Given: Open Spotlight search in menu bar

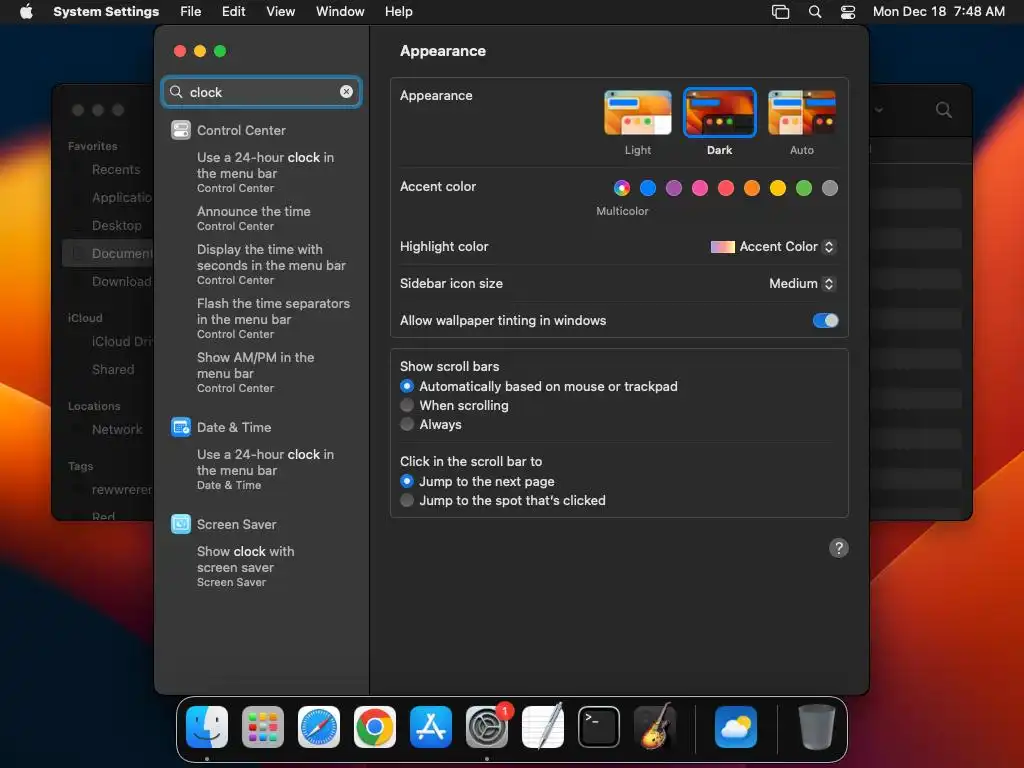Looking at the screenshot, I should [814, 11].
